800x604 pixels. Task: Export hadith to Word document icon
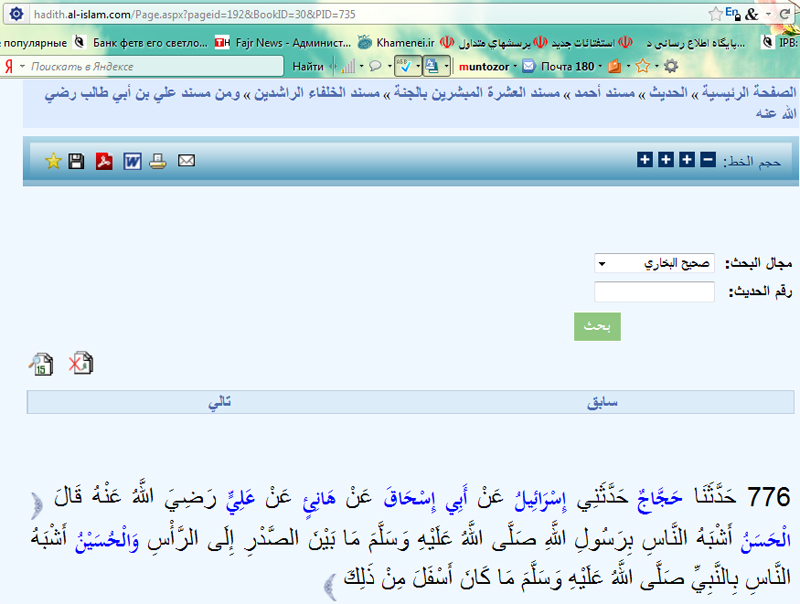pos(132,161)
